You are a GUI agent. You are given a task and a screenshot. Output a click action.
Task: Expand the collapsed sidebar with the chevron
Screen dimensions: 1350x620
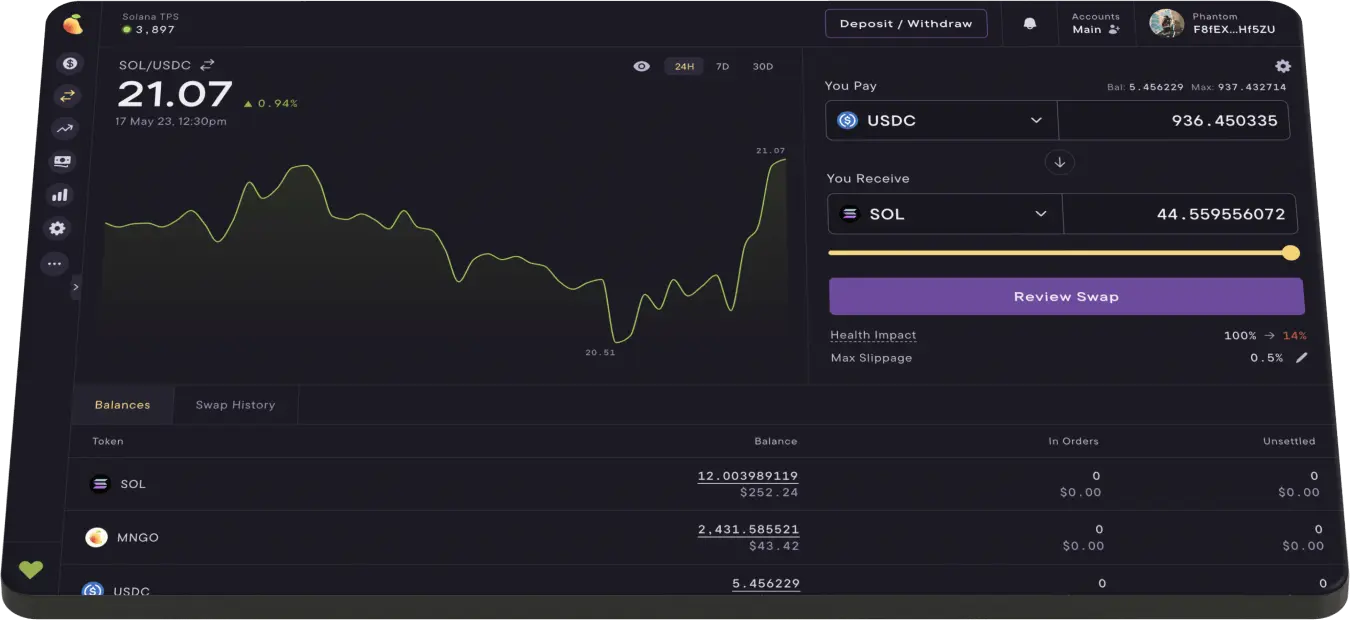pyautogui.click(x=76, y=287)
